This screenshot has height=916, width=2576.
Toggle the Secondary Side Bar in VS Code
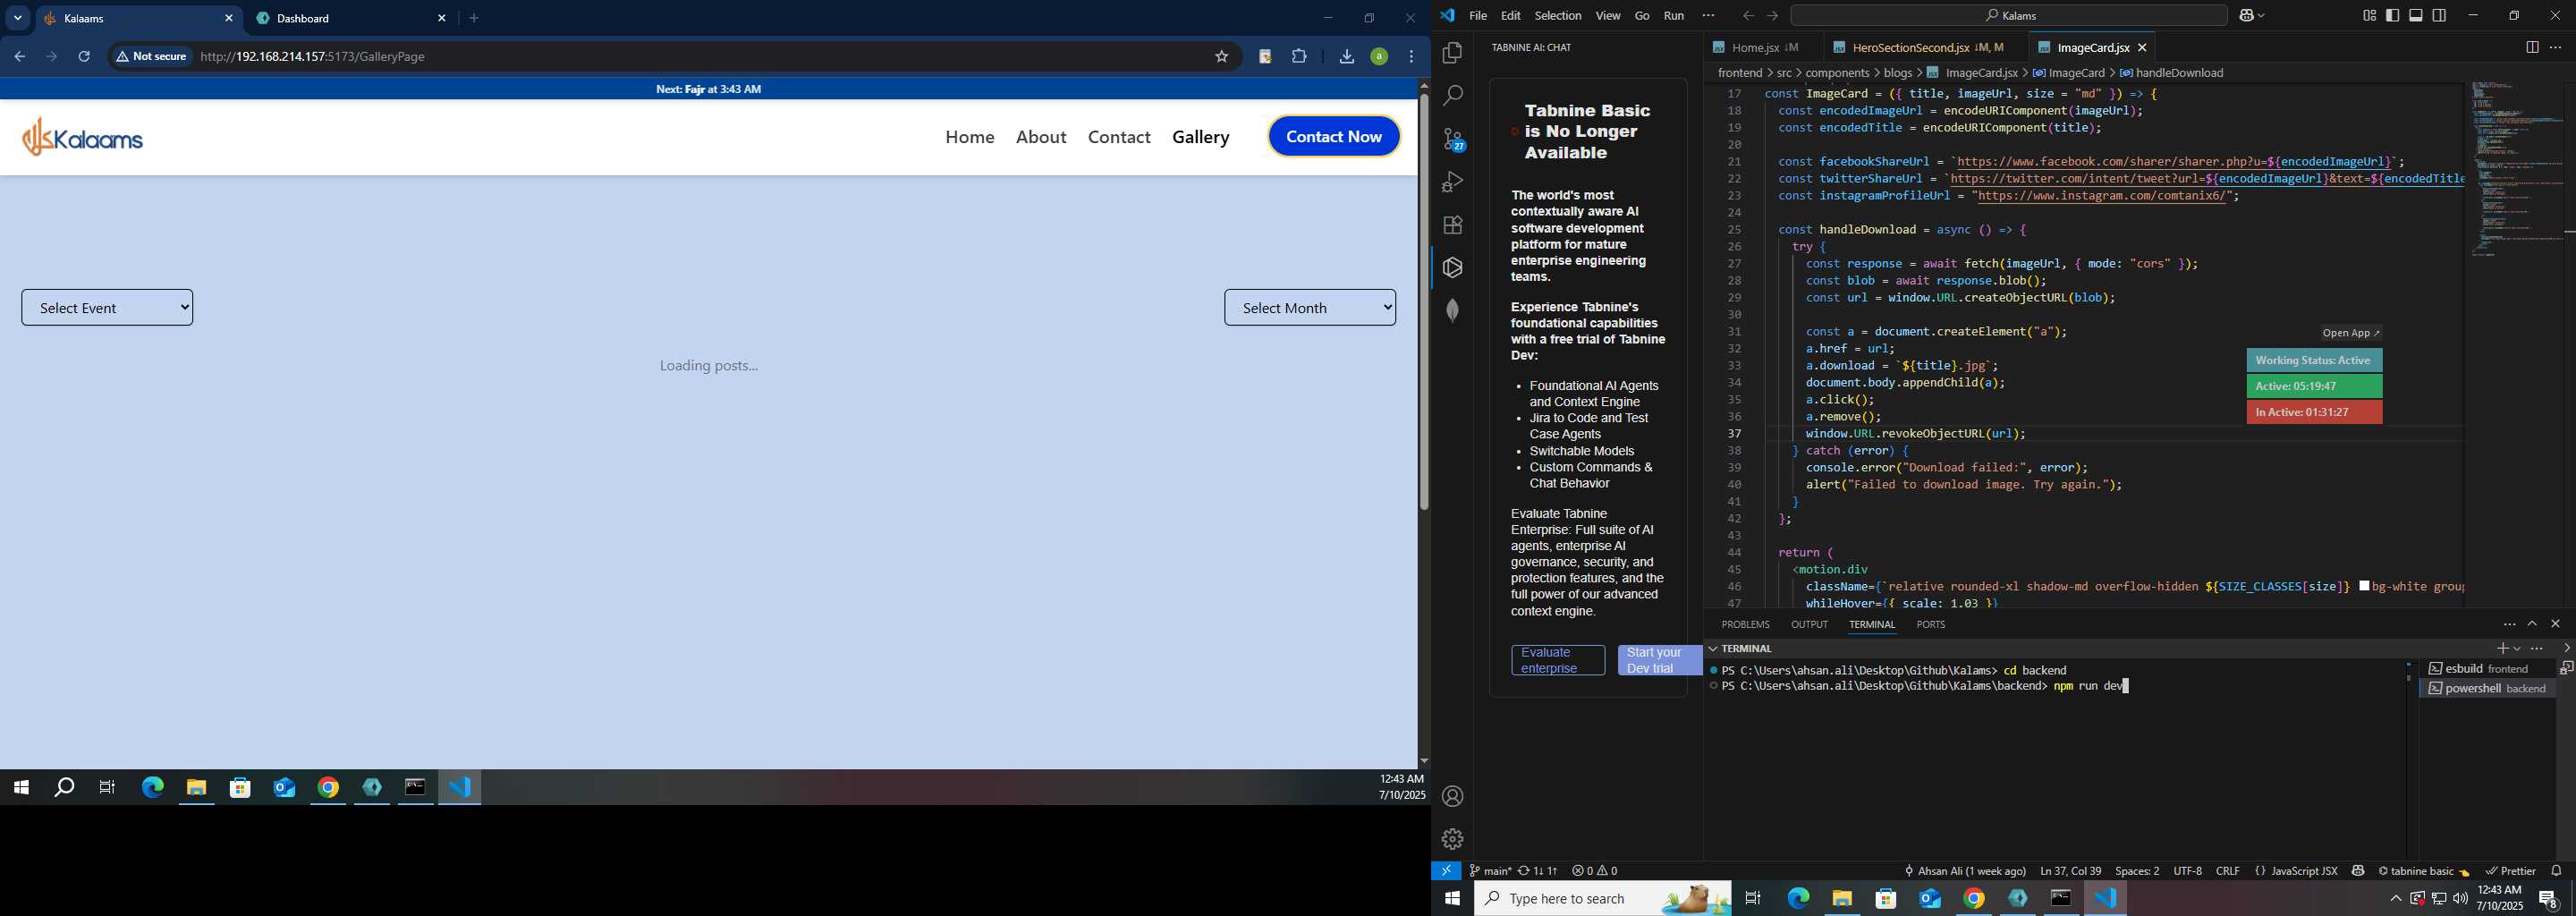pos(2440,16)
